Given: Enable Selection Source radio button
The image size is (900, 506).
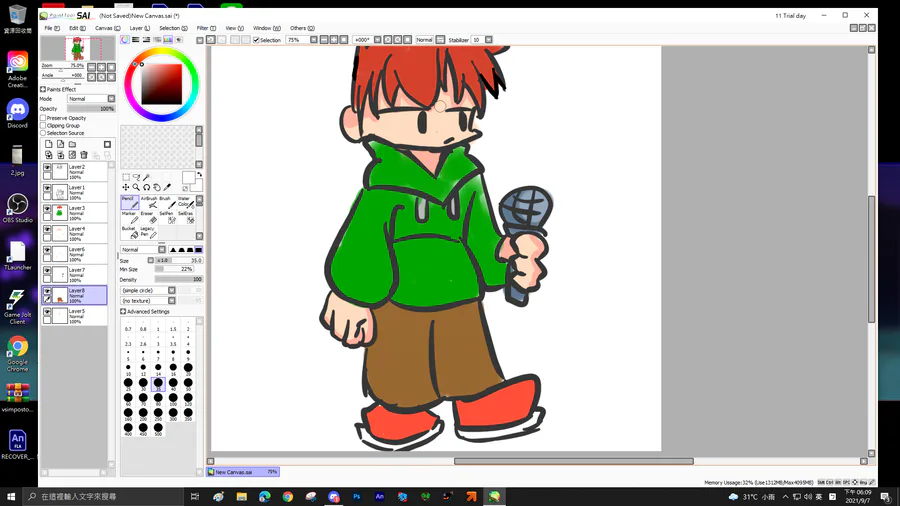Looking at the screenshot, I should 43,133.
